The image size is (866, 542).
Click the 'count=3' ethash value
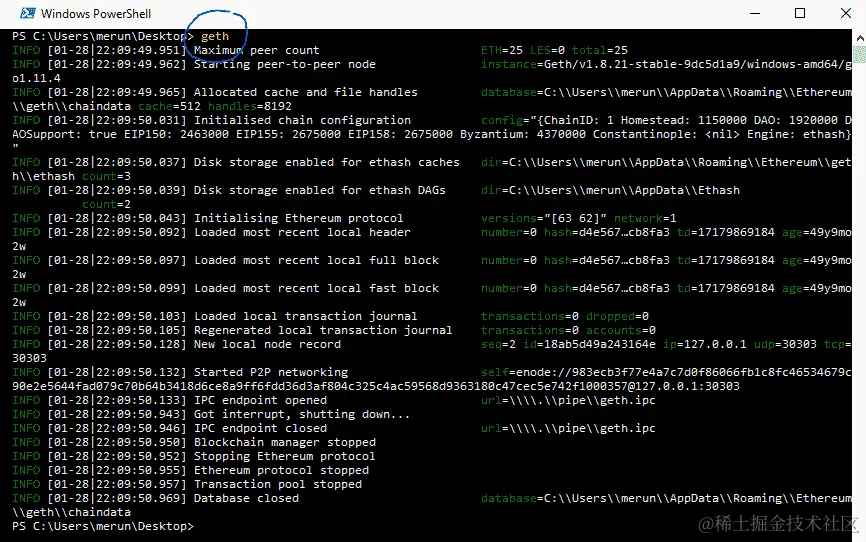[x=107, y=176]
